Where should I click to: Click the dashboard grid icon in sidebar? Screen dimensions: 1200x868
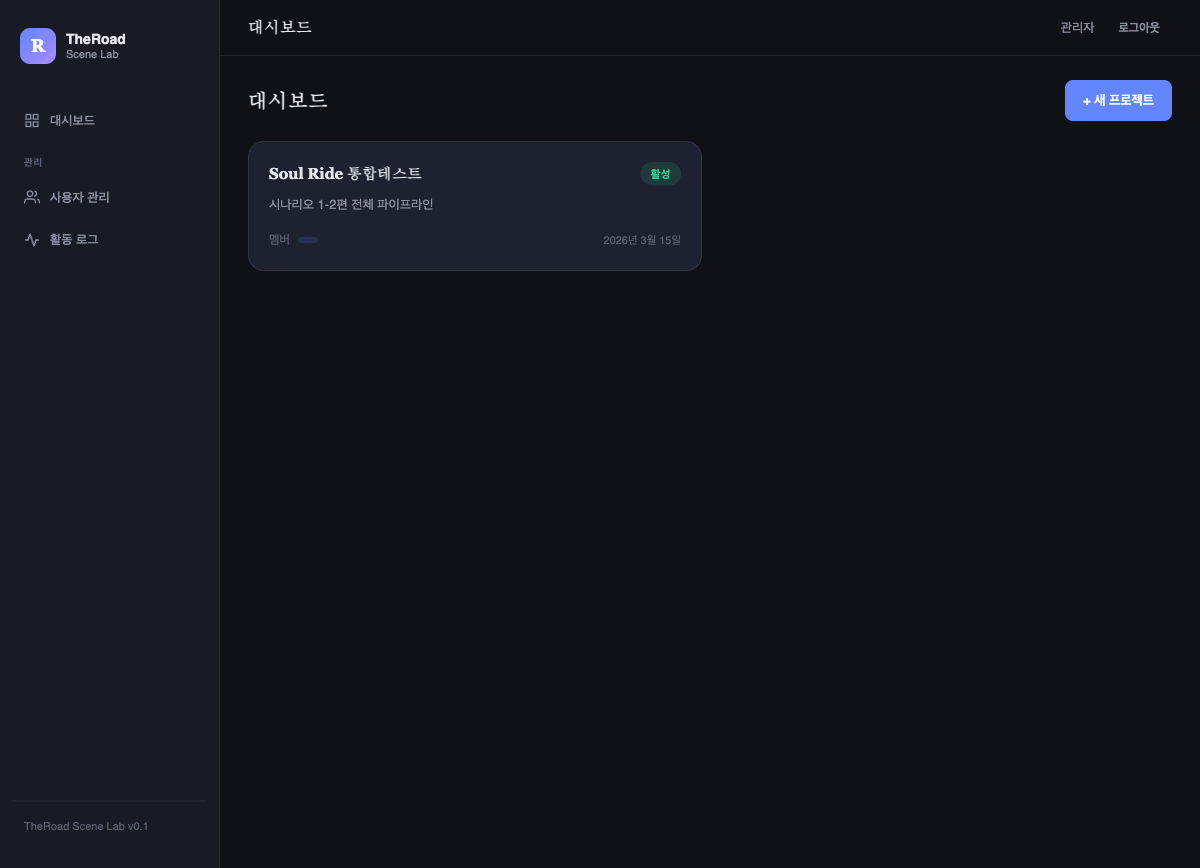32,120
